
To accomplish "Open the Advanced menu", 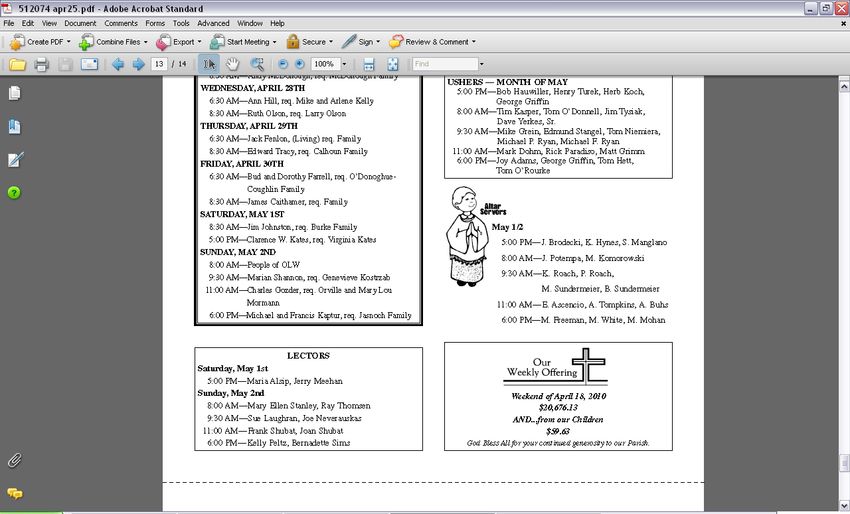I will pos(213,23).
